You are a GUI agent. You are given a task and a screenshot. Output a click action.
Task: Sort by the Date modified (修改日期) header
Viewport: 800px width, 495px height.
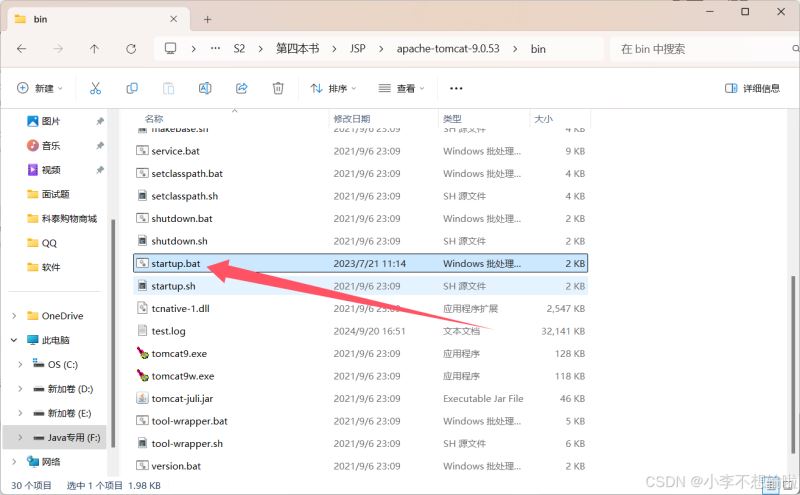[352, 119]
